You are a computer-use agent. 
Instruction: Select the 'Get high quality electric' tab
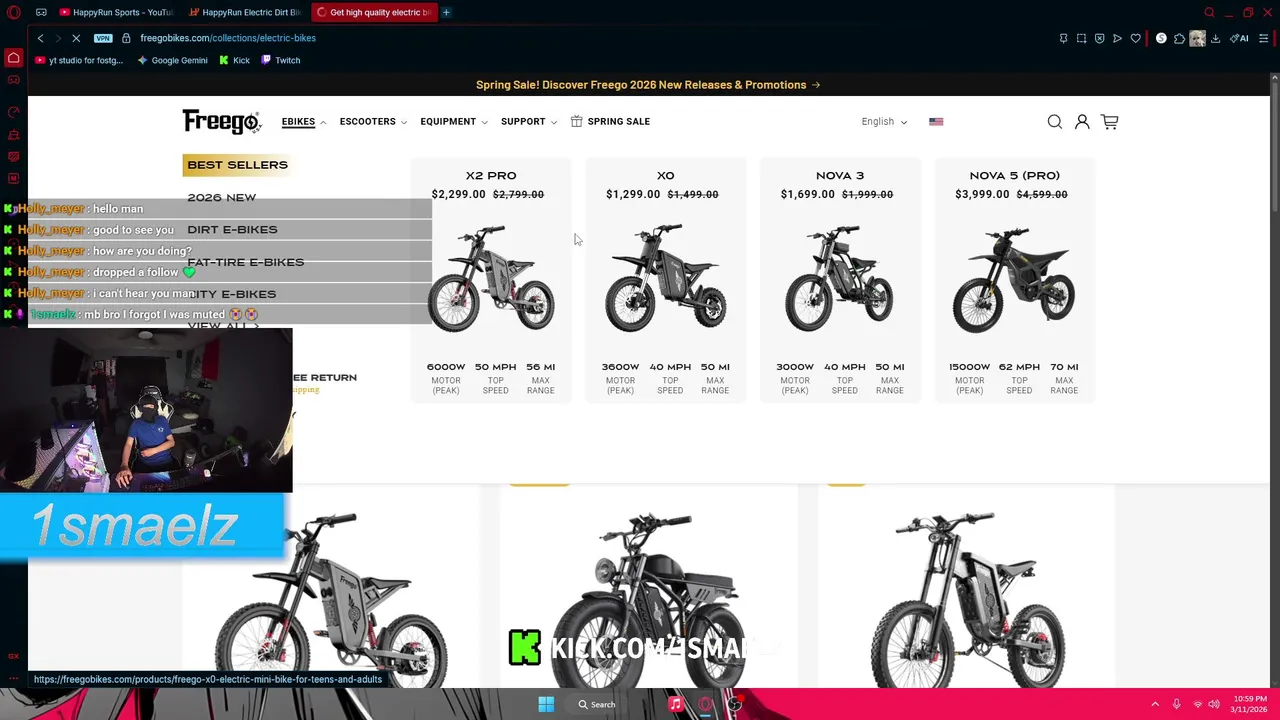point(374,12)
